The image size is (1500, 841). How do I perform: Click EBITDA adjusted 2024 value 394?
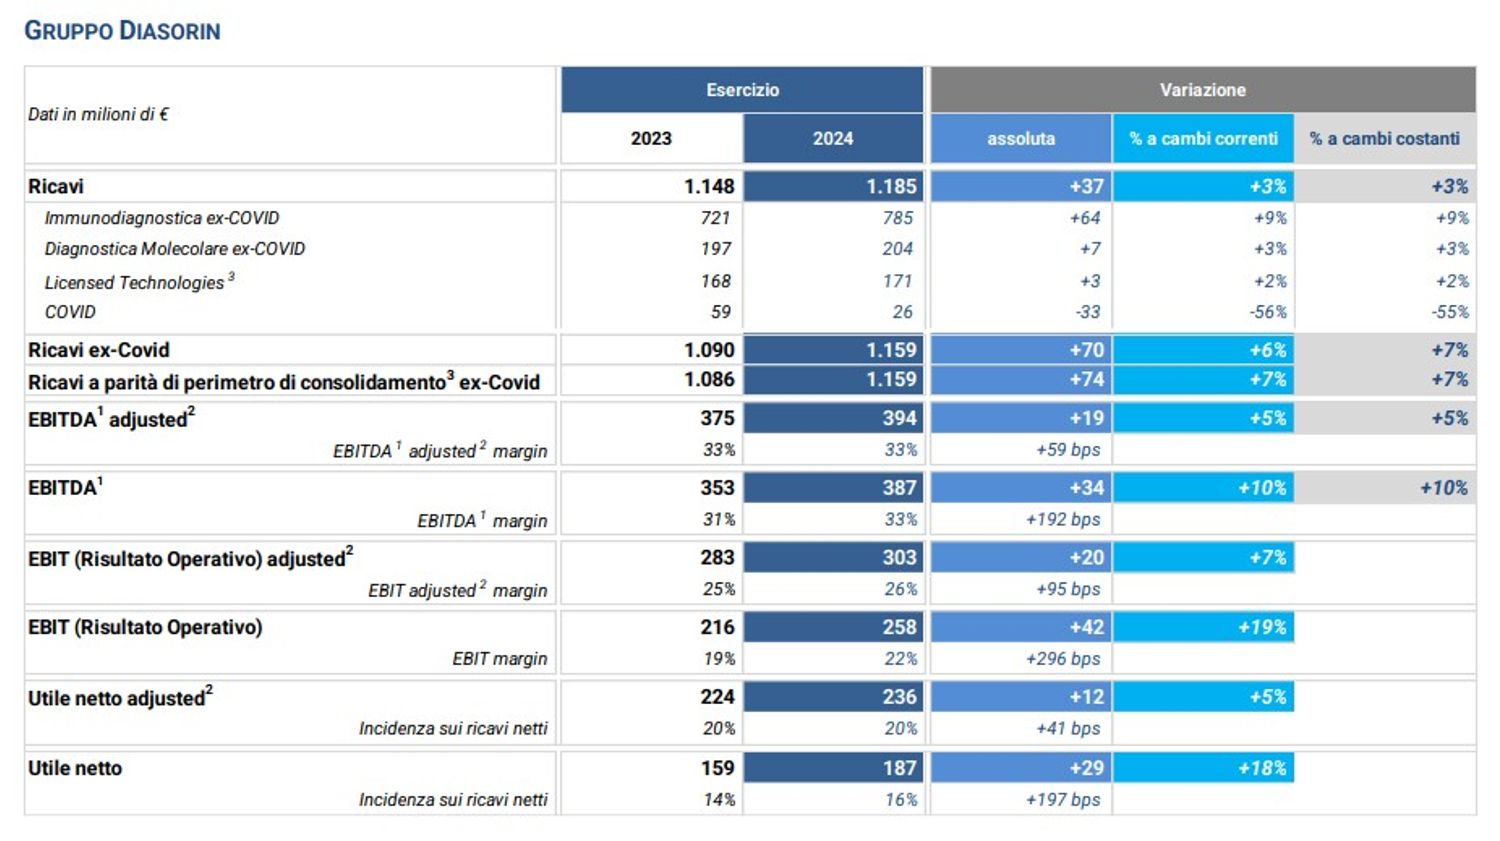pyautogui.click(x=899, y=419)
